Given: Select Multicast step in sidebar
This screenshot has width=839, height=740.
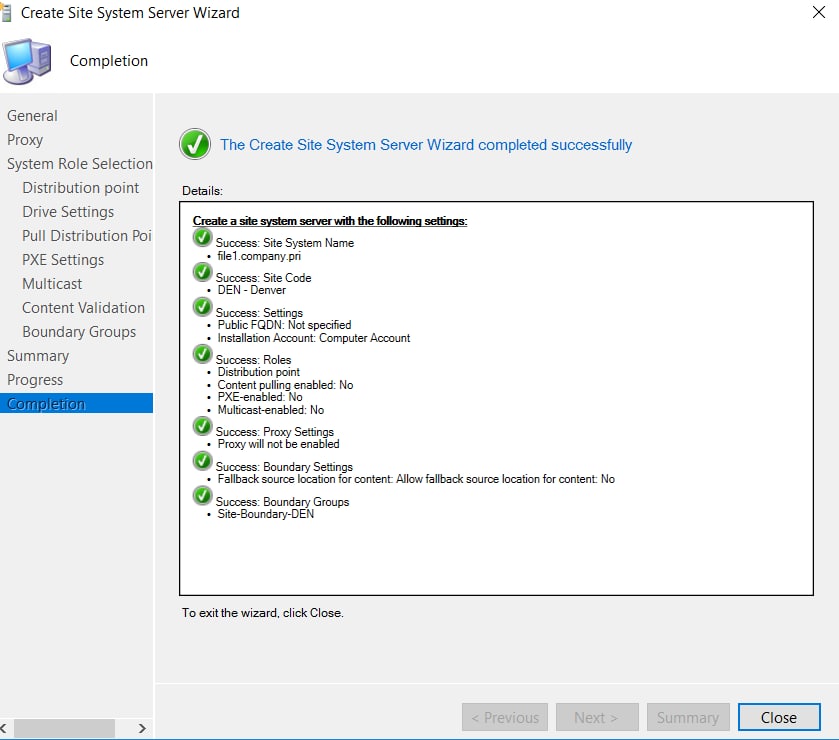Looking at the screenshot, I should 52,284.
